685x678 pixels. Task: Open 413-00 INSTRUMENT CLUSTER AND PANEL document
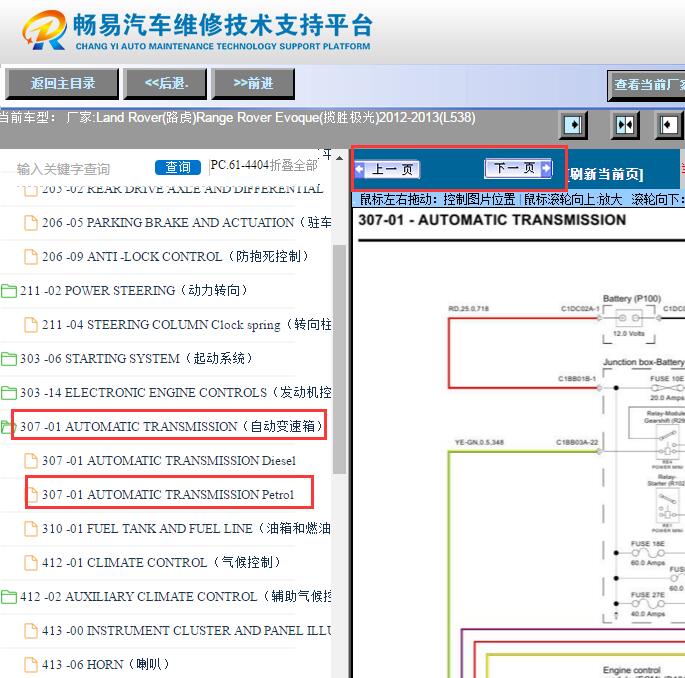[187, 631]
